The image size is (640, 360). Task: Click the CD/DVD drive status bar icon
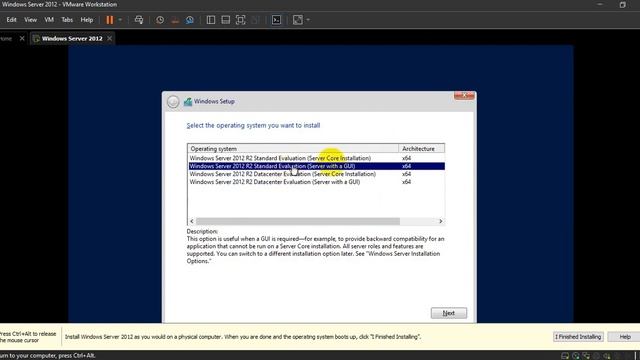pyautogui.click(x=576, y=356)
